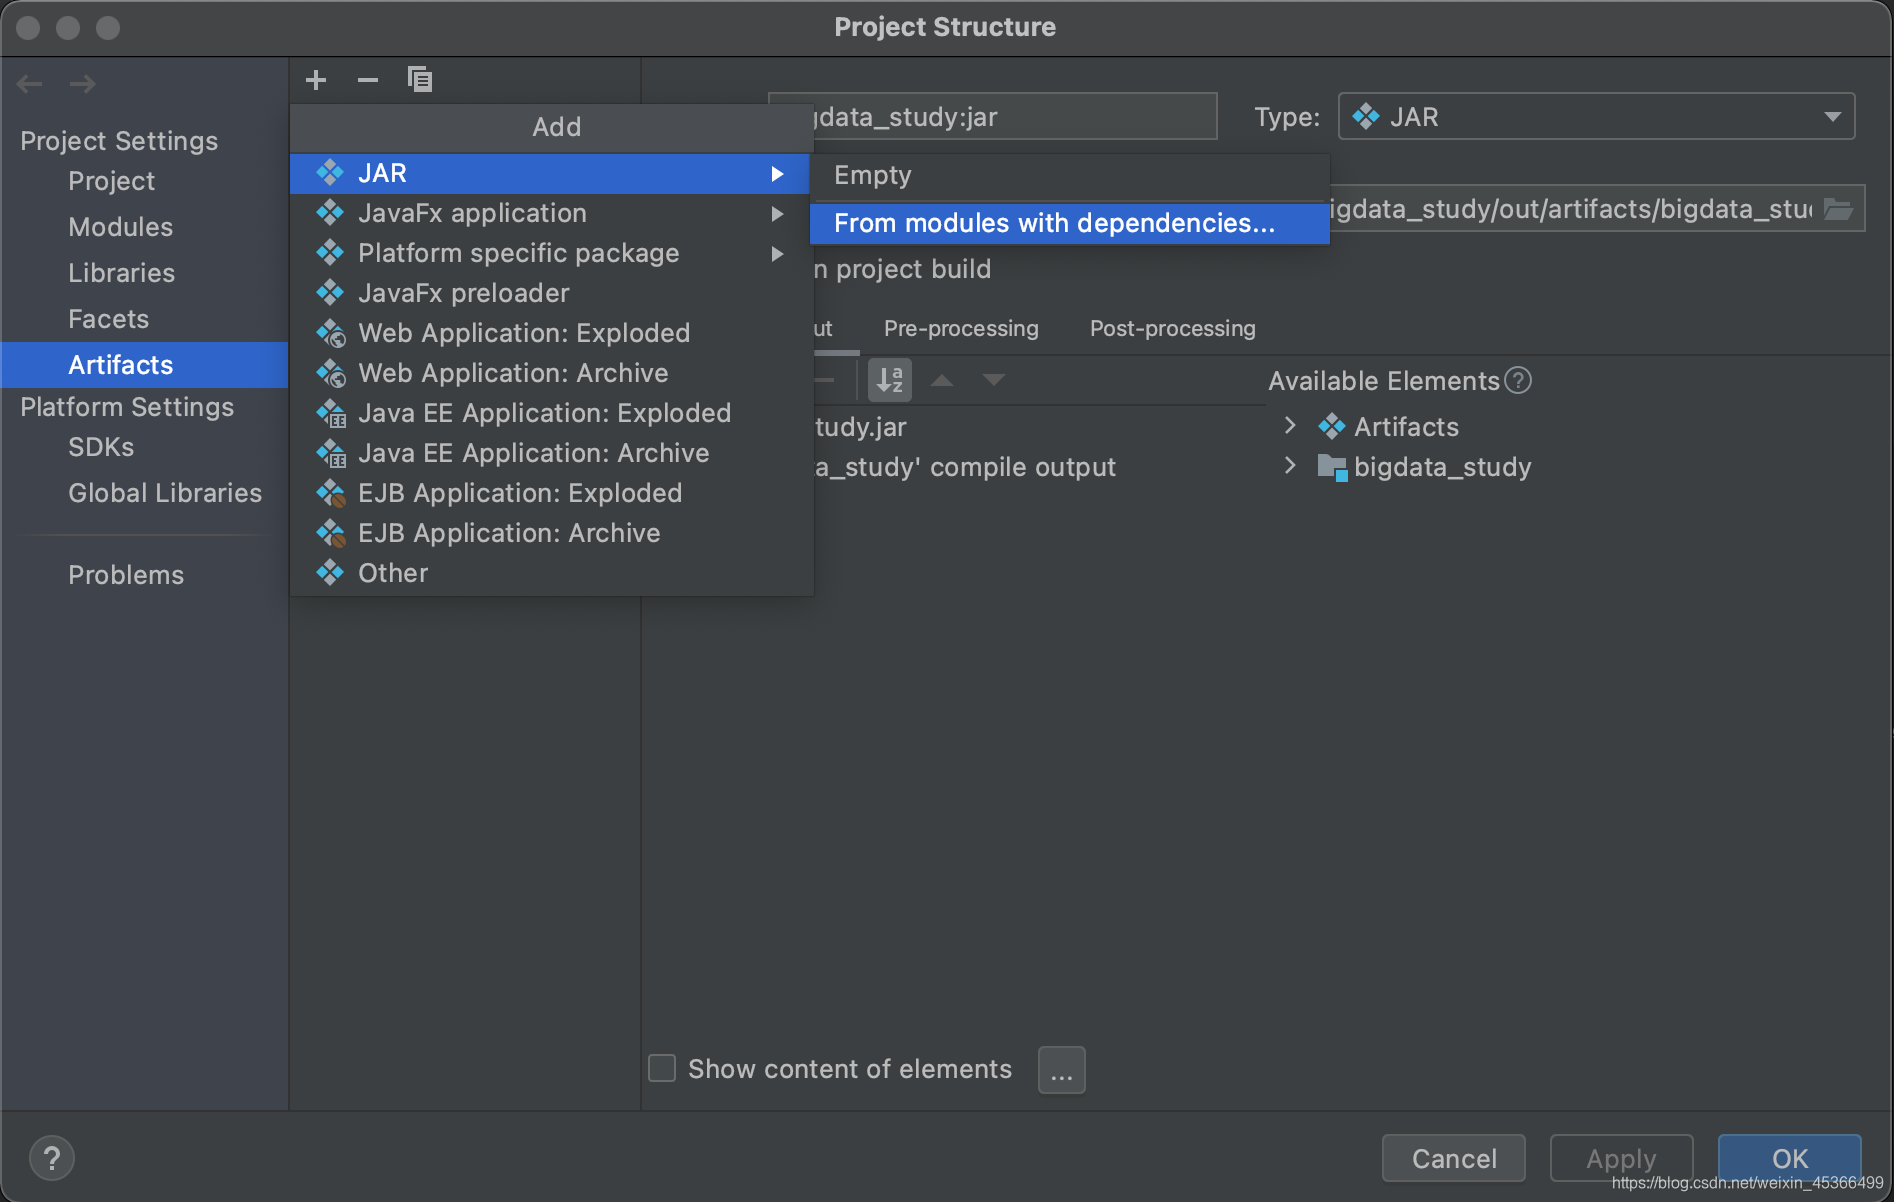Click the back navigation arrow
The width and height of the screenshot is (1894, 1202).
[x=30, y=84]
